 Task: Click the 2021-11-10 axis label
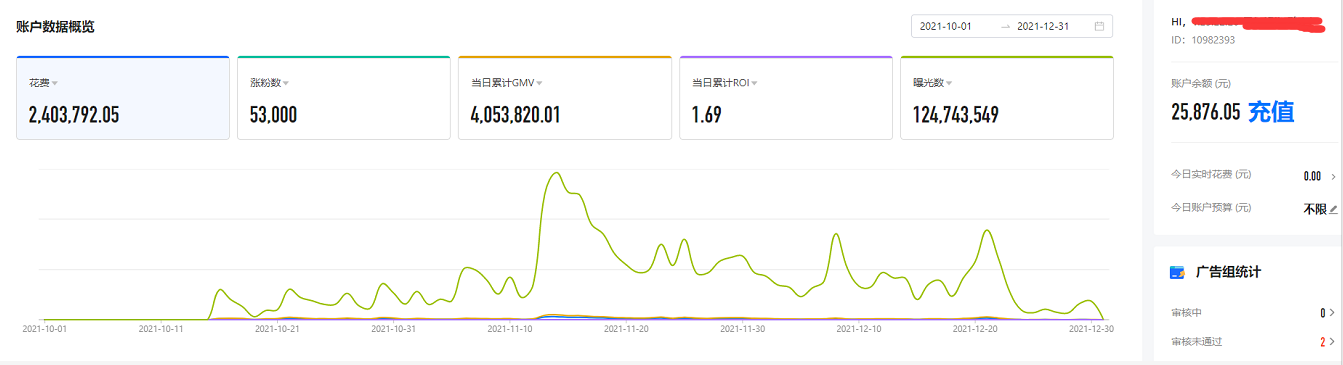click(511, 328)
